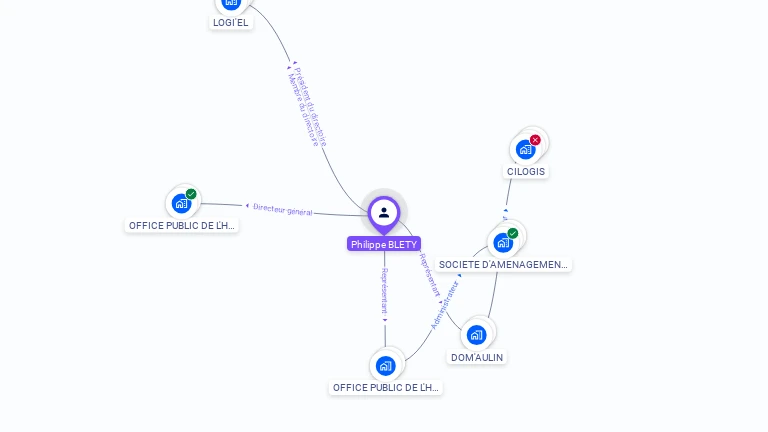Click the LOGI'EL company node icon

(x=231, y=4)
